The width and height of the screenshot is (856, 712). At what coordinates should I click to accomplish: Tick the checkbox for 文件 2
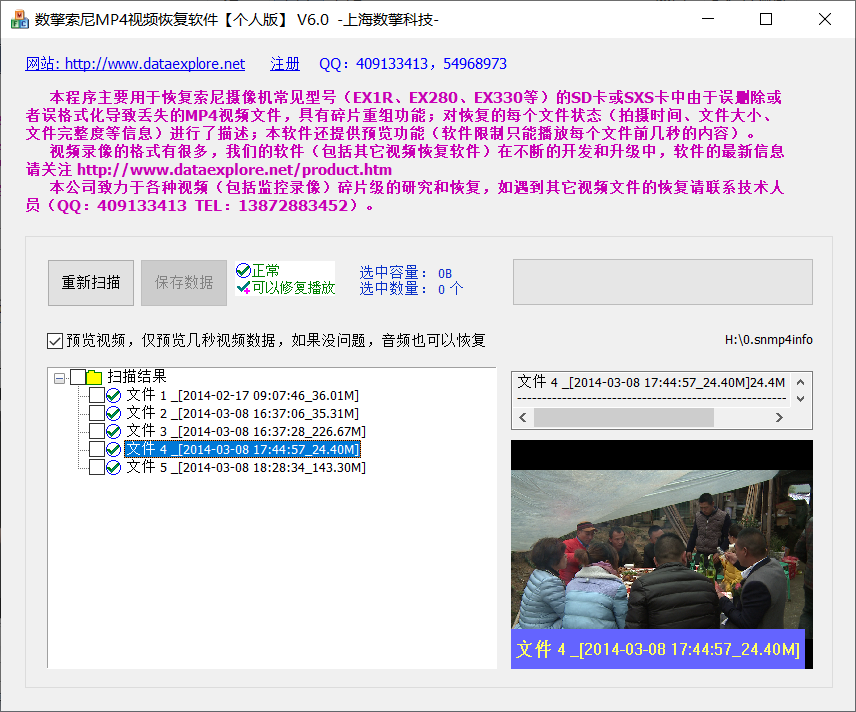(97, 413)
